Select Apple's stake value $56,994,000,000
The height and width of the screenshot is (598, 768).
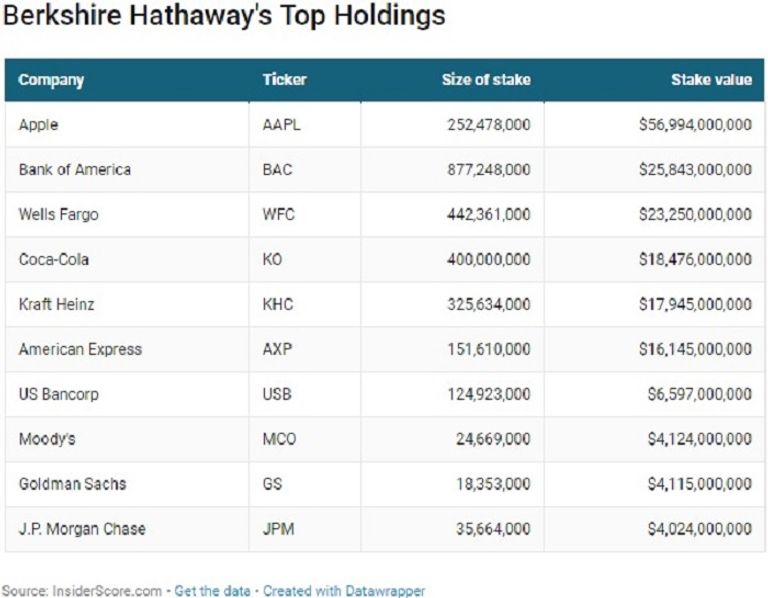695,125
